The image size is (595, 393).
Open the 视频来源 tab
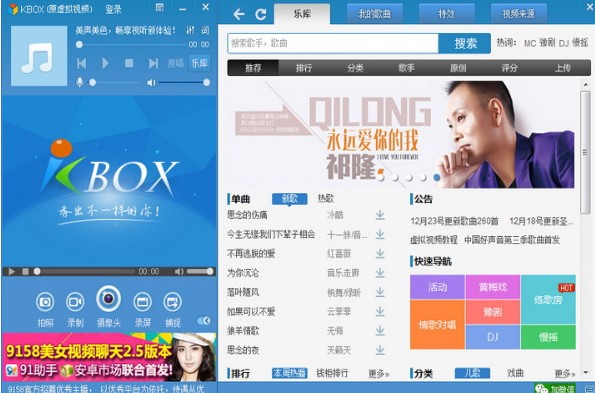[x=518, y=14]
